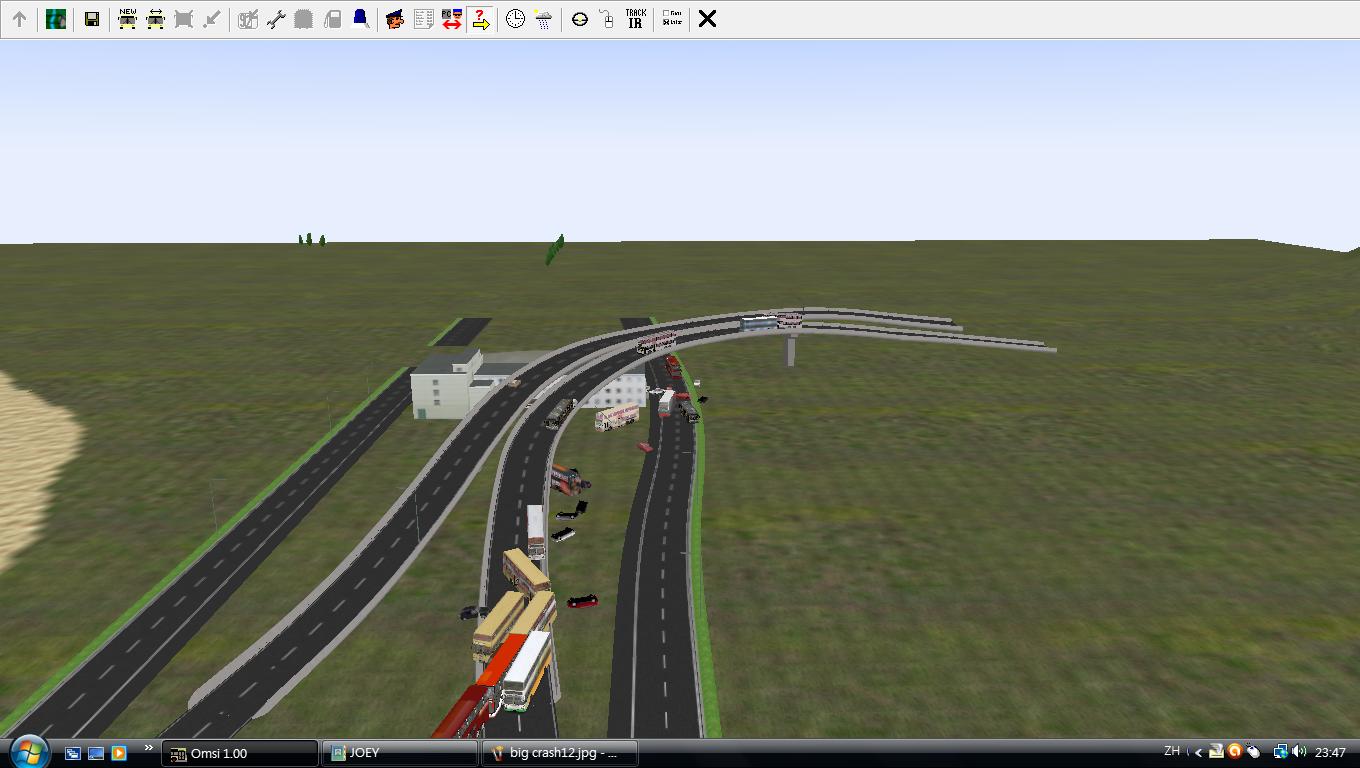Click the greyed-out bus wash icon

(x=304, y=19)
